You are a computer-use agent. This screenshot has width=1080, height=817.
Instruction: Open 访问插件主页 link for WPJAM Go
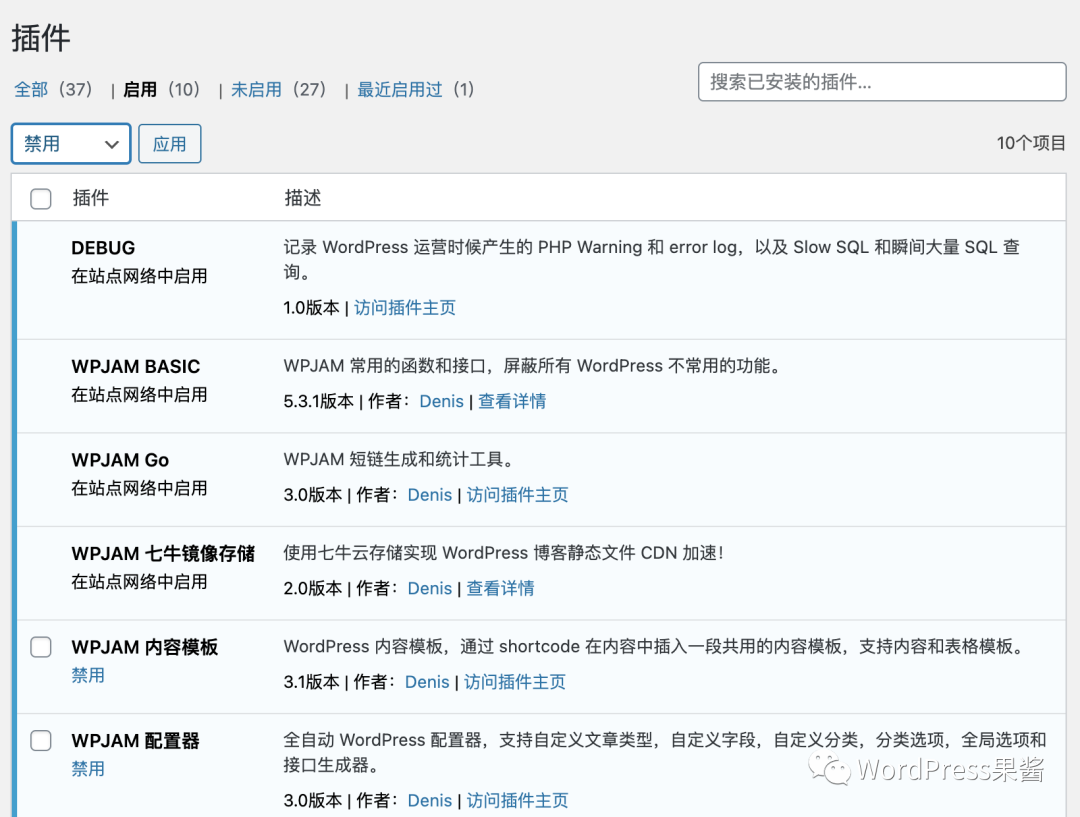click(x=517, y=495)
